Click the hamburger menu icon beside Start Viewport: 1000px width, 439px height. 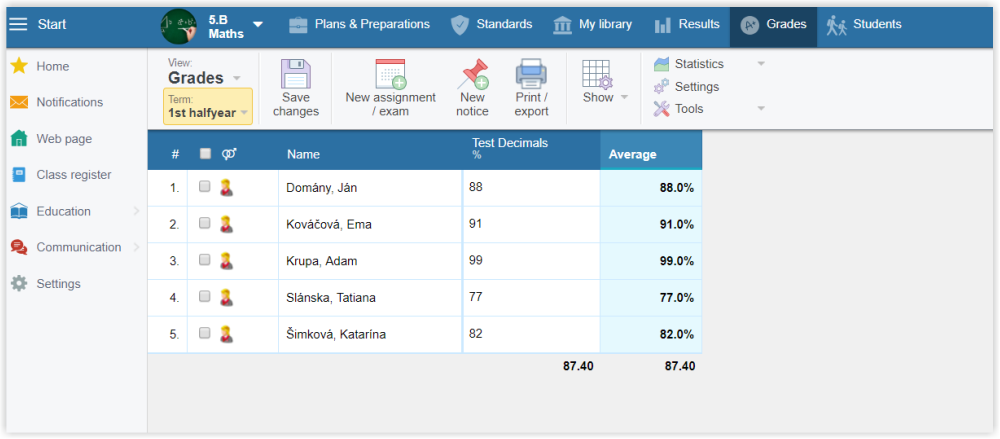(x=18, y=24)
